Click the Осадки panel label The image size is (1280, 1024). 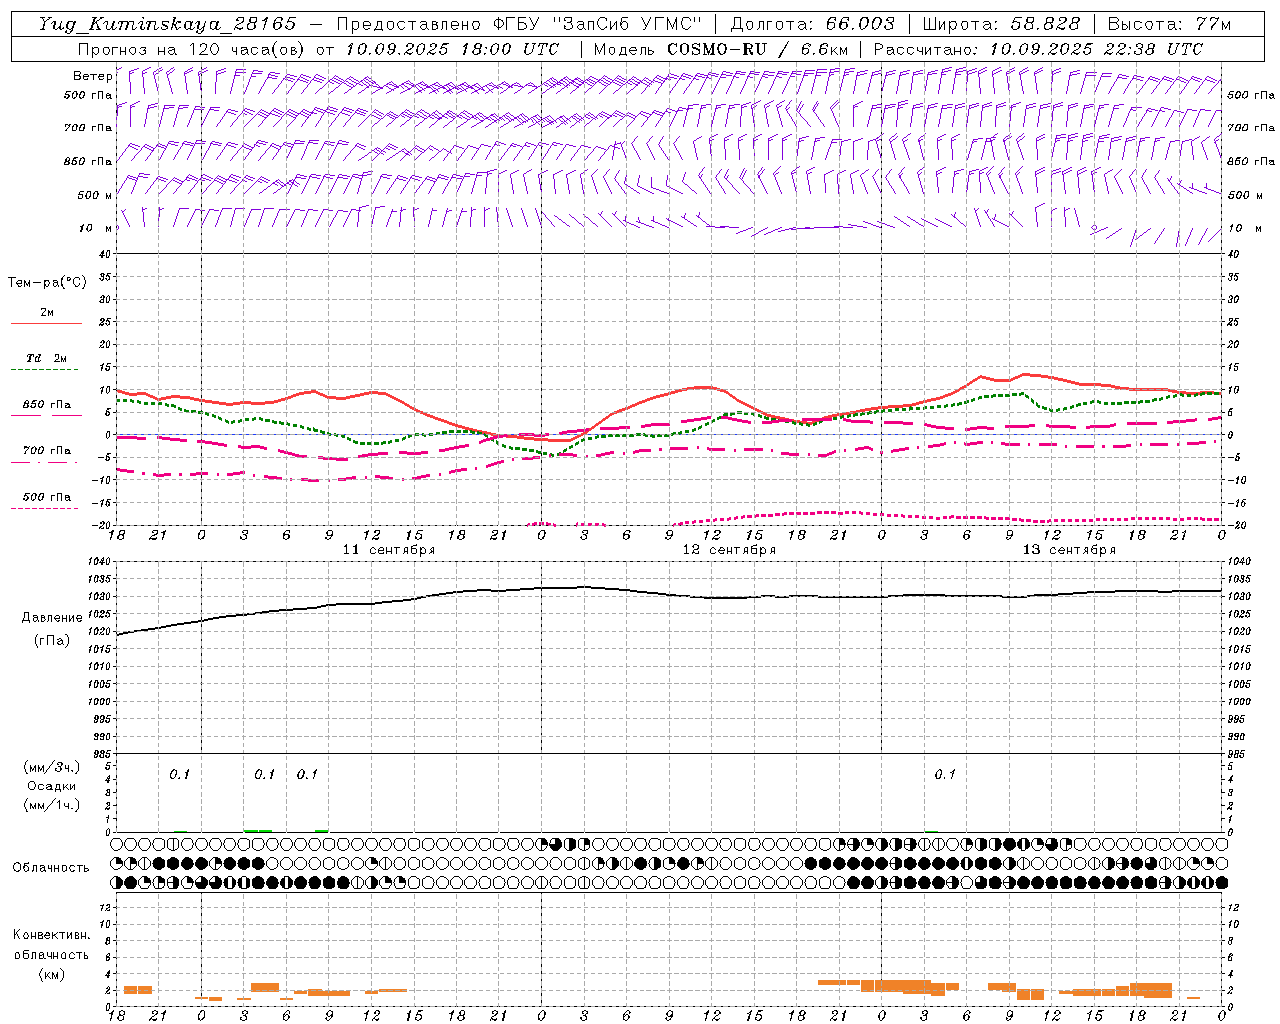[x=51, y=786]
